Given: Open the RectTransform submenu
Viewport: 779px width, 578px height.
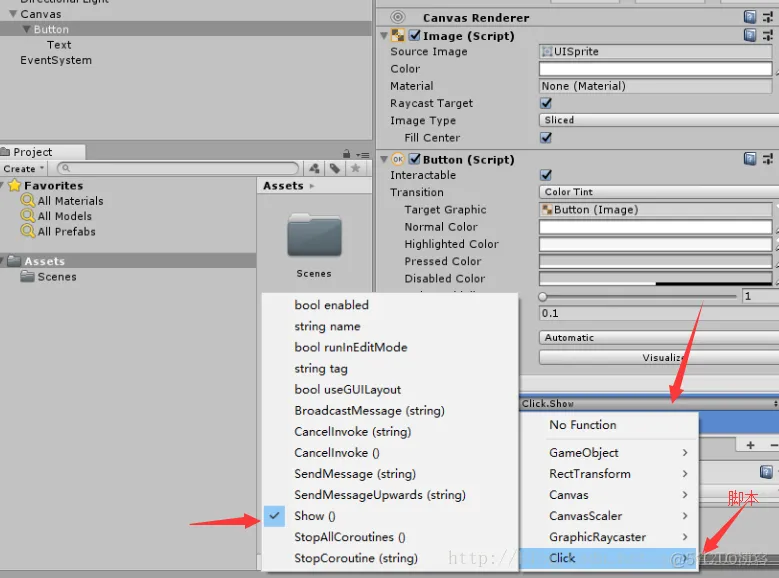Looking at the screenshot, I should coord(609,474).
